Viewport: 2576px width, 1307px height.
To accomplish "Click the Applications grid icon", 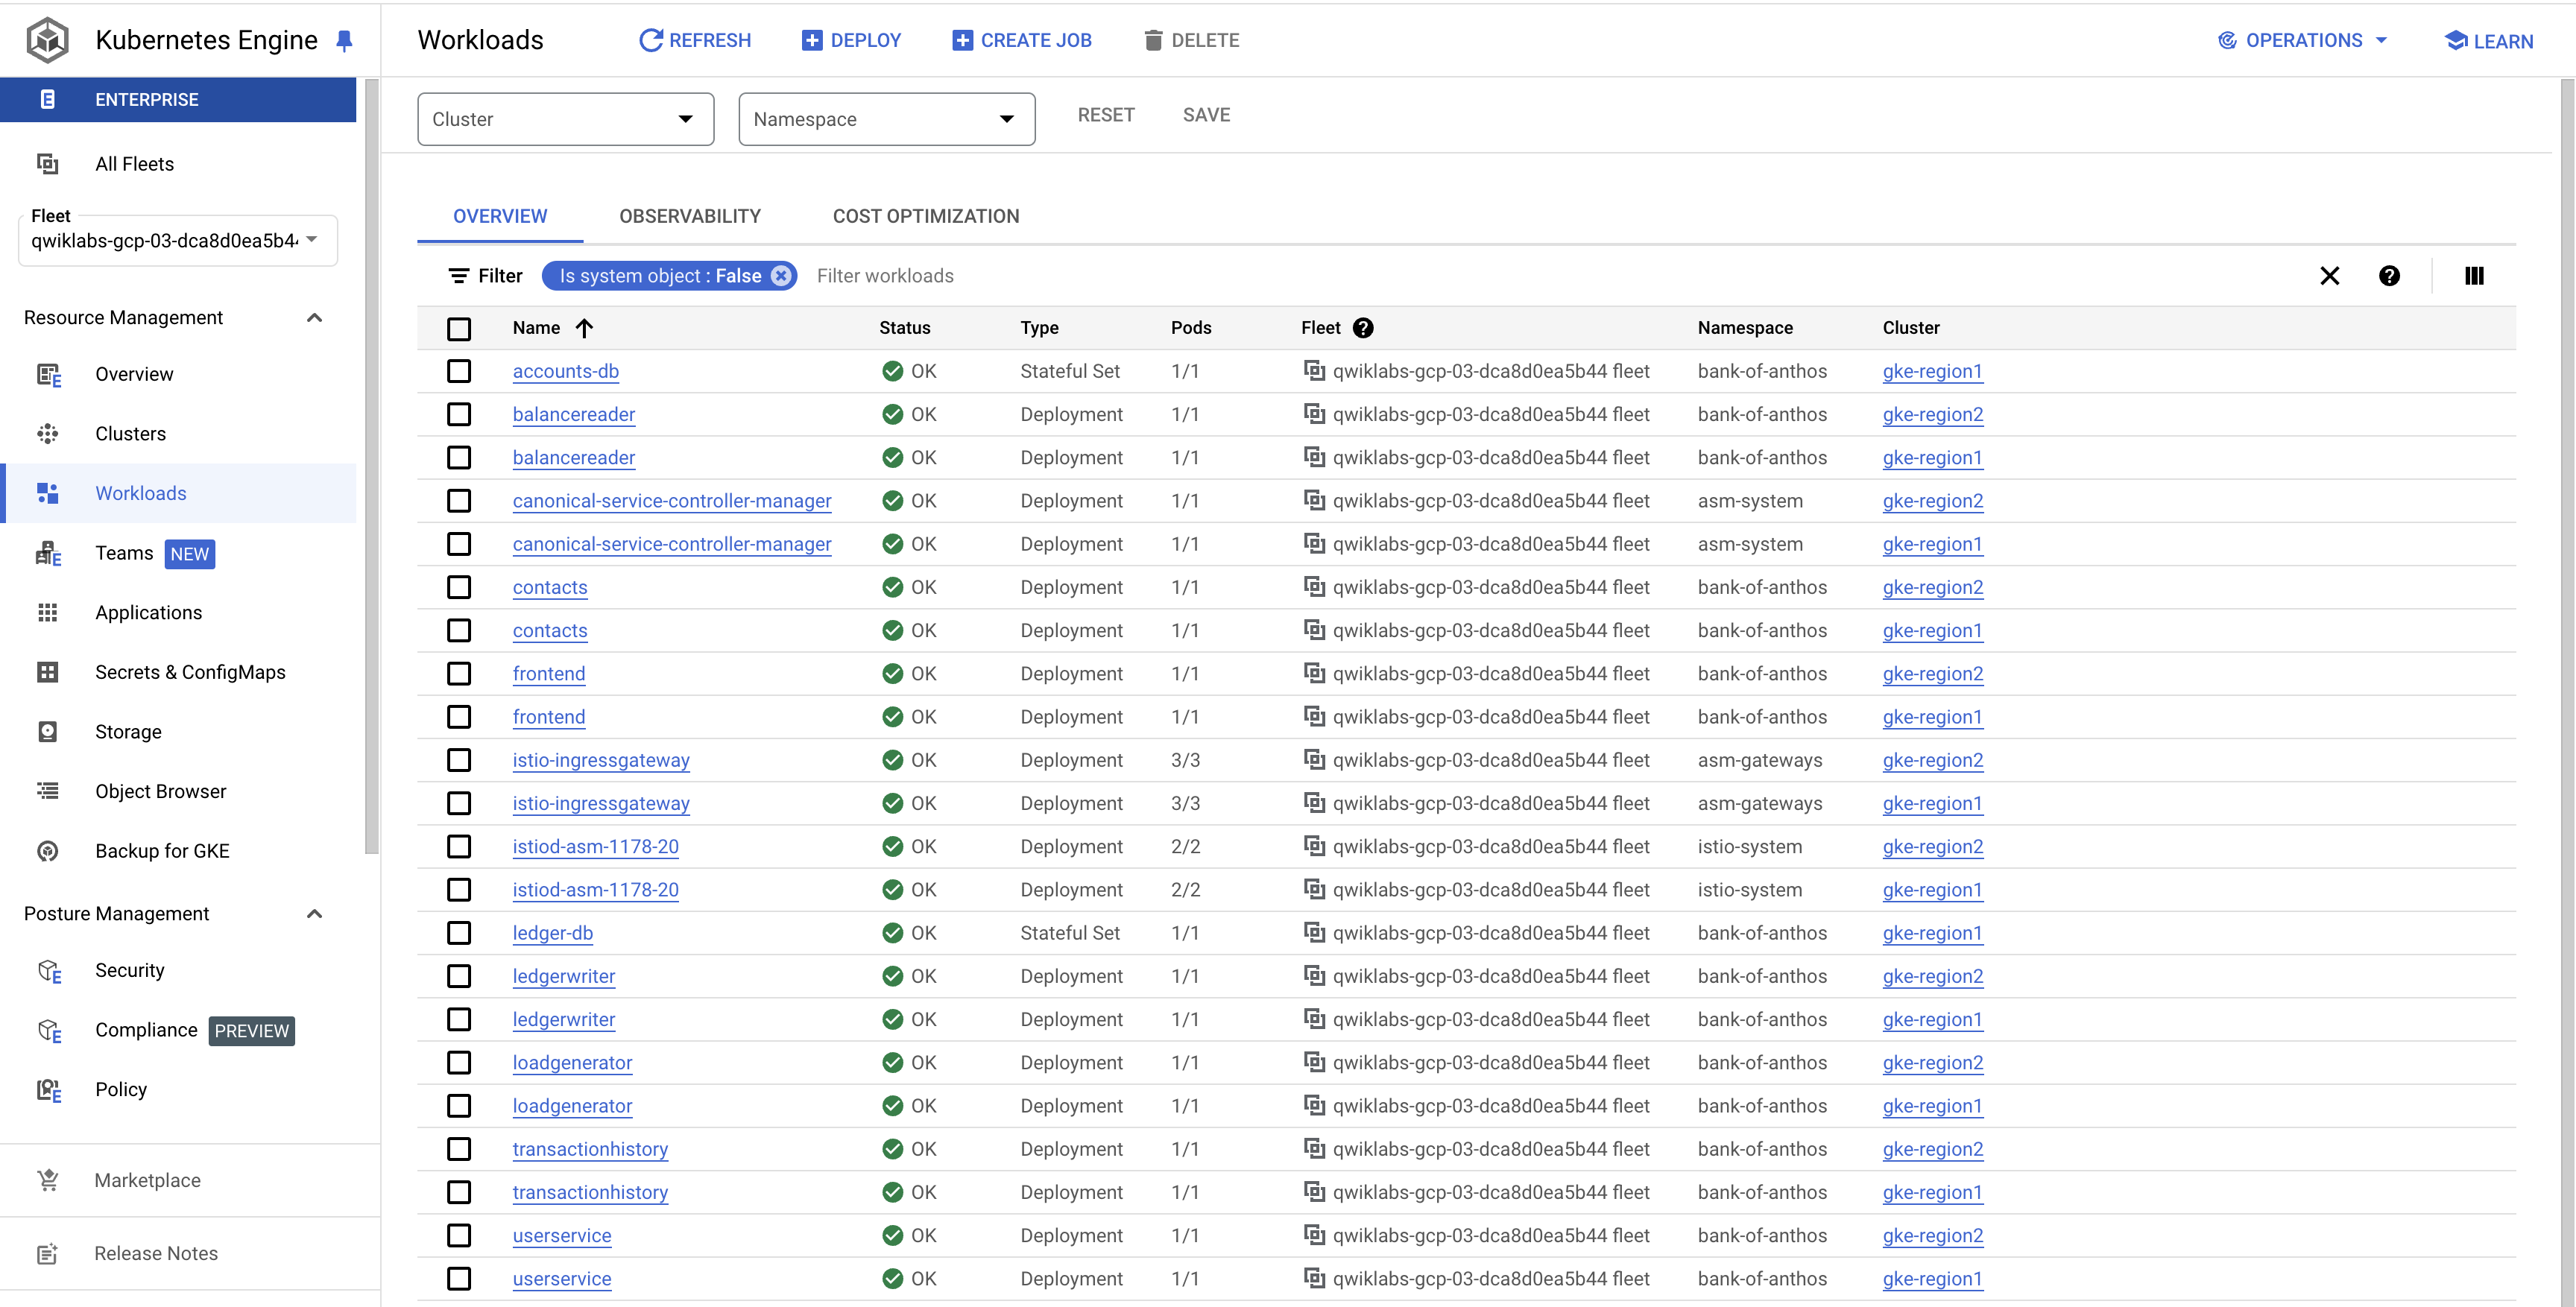I will 47,613.
